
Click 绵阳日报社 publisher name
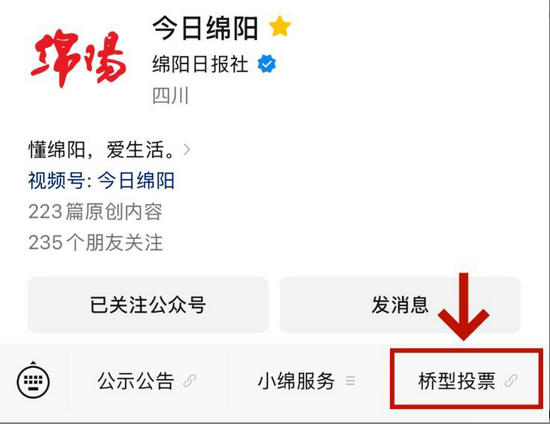200,64
